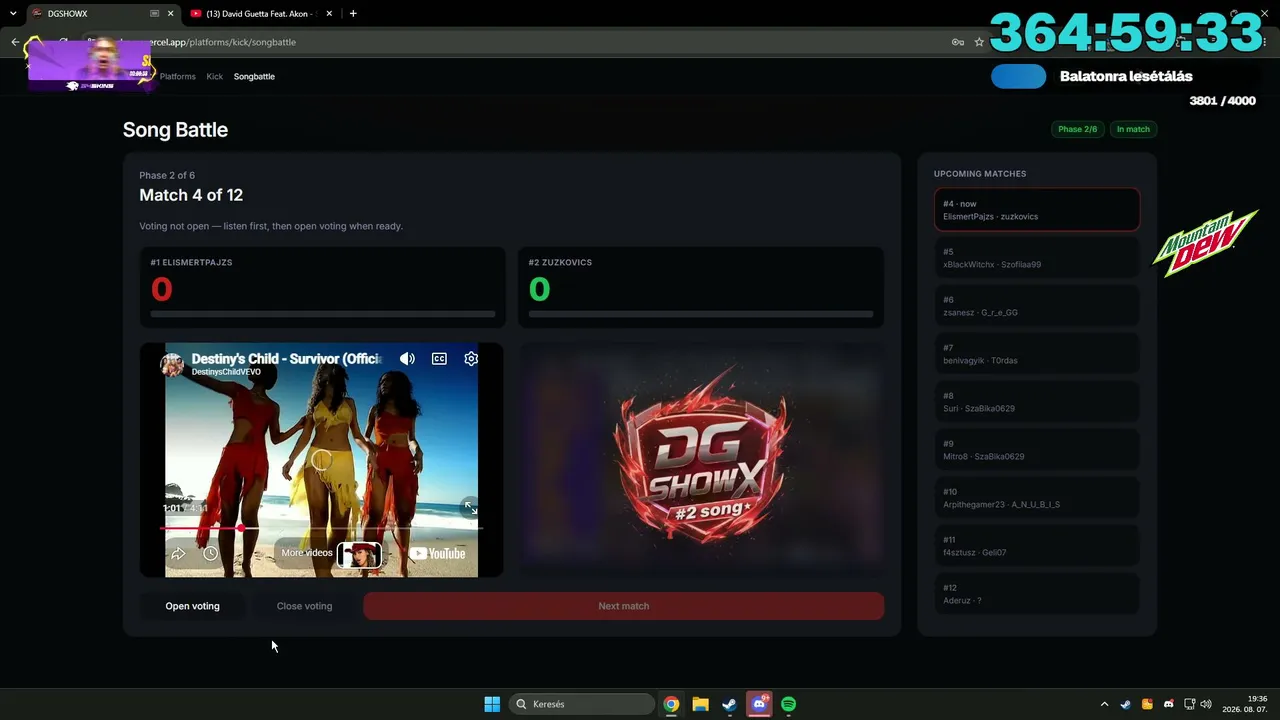This screenshot has width=1280, height=720.
Task: Open Spotify from the taskbar
Action: click(x=788, y=704)
